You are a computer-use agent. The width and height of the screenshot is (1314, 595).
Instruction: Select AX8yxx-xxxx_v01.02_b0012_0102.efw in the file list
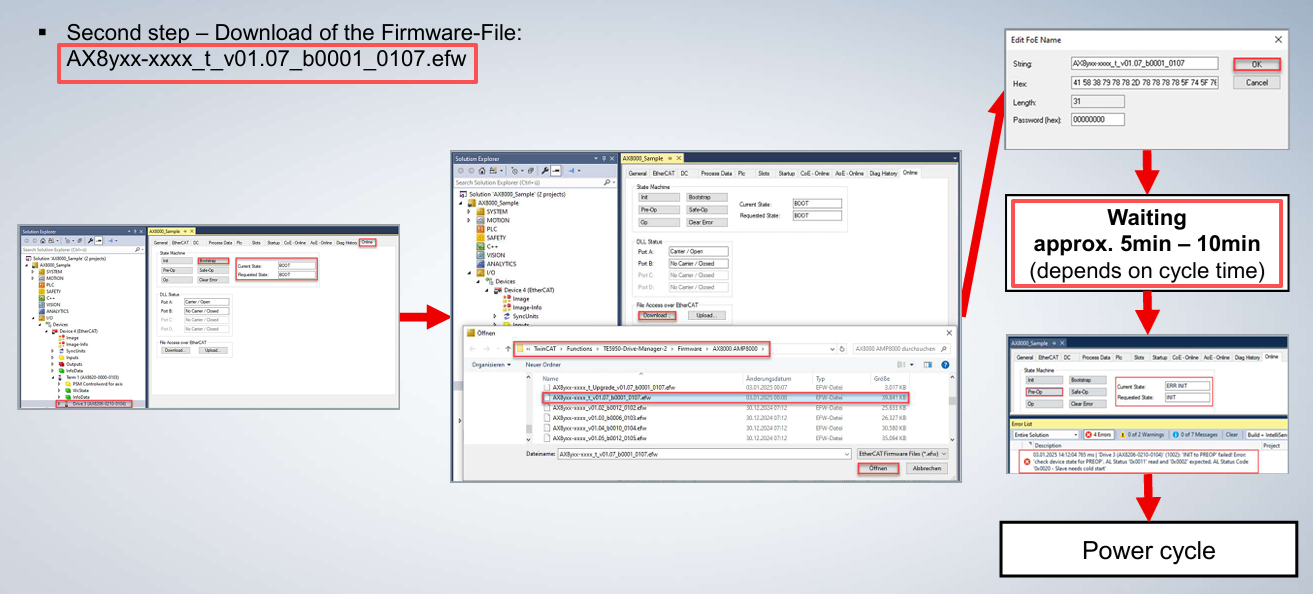tap(600, 408)
